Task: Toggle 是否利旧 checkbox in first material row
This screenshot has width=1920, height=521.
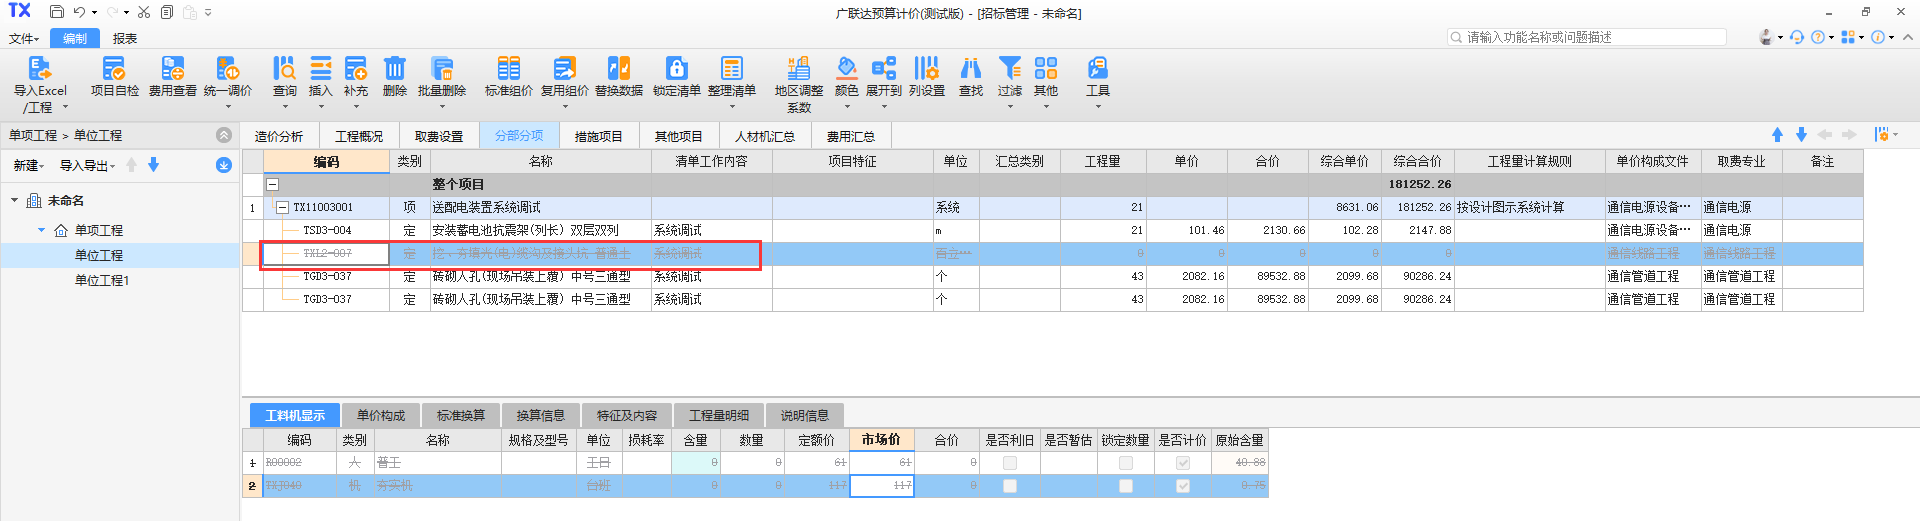Action: 1009,463
